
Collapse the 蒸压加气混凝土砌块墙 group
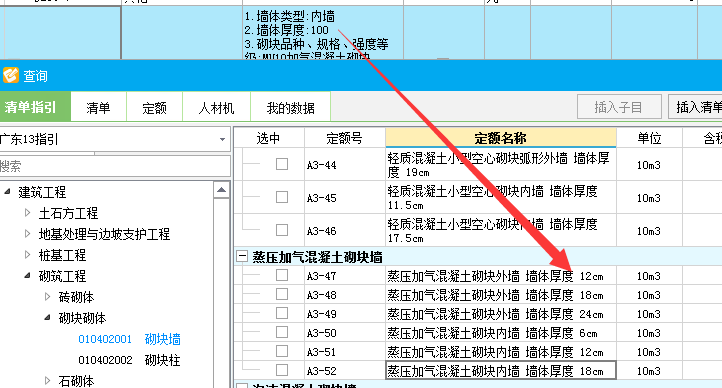coord(242,257)
